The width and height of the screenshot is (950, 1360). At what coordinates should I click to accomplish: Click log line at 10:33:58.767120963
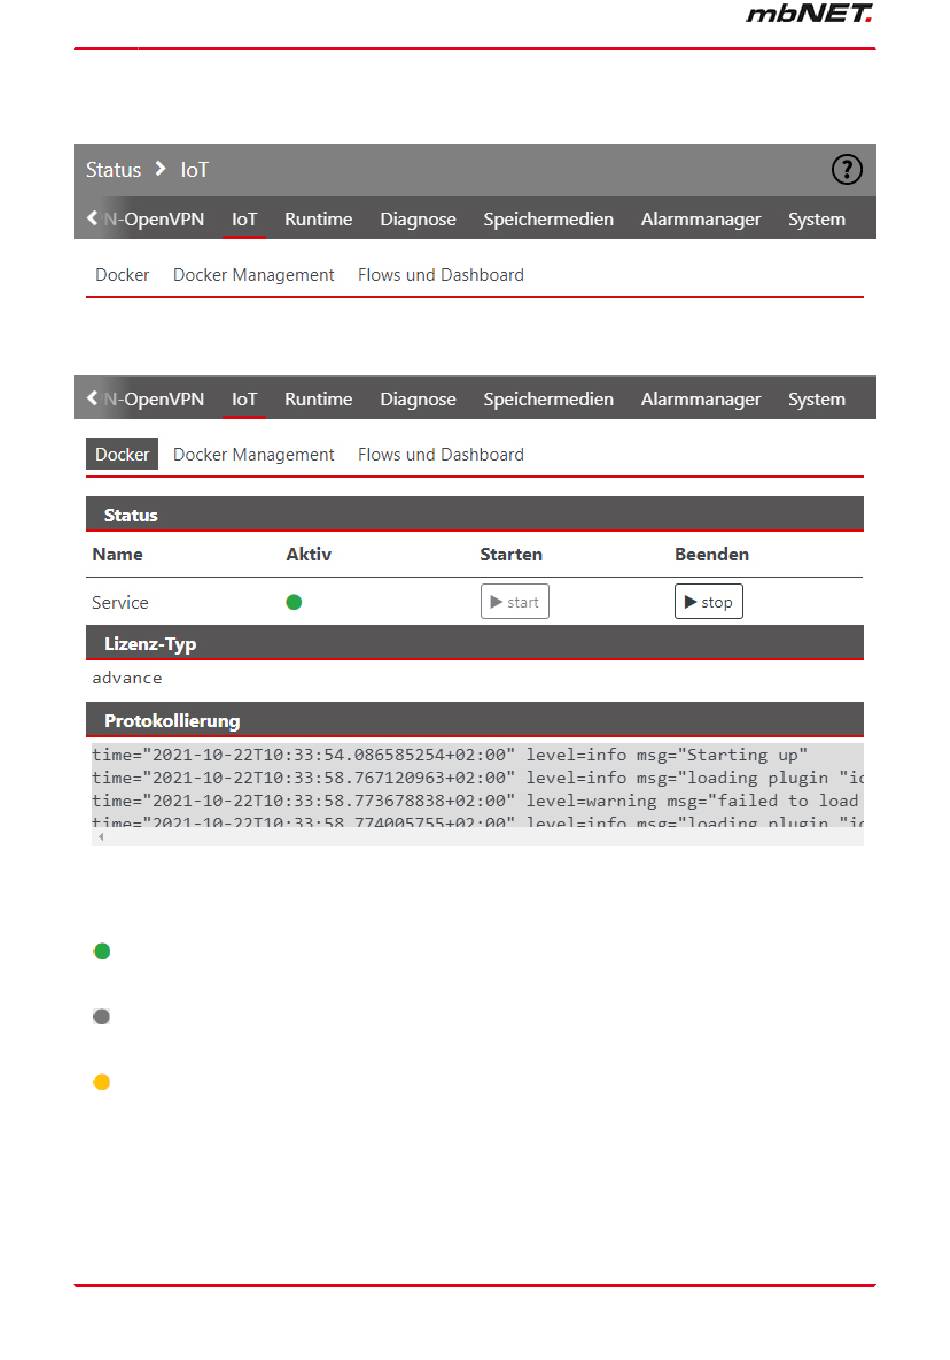[x=478, y=778]
